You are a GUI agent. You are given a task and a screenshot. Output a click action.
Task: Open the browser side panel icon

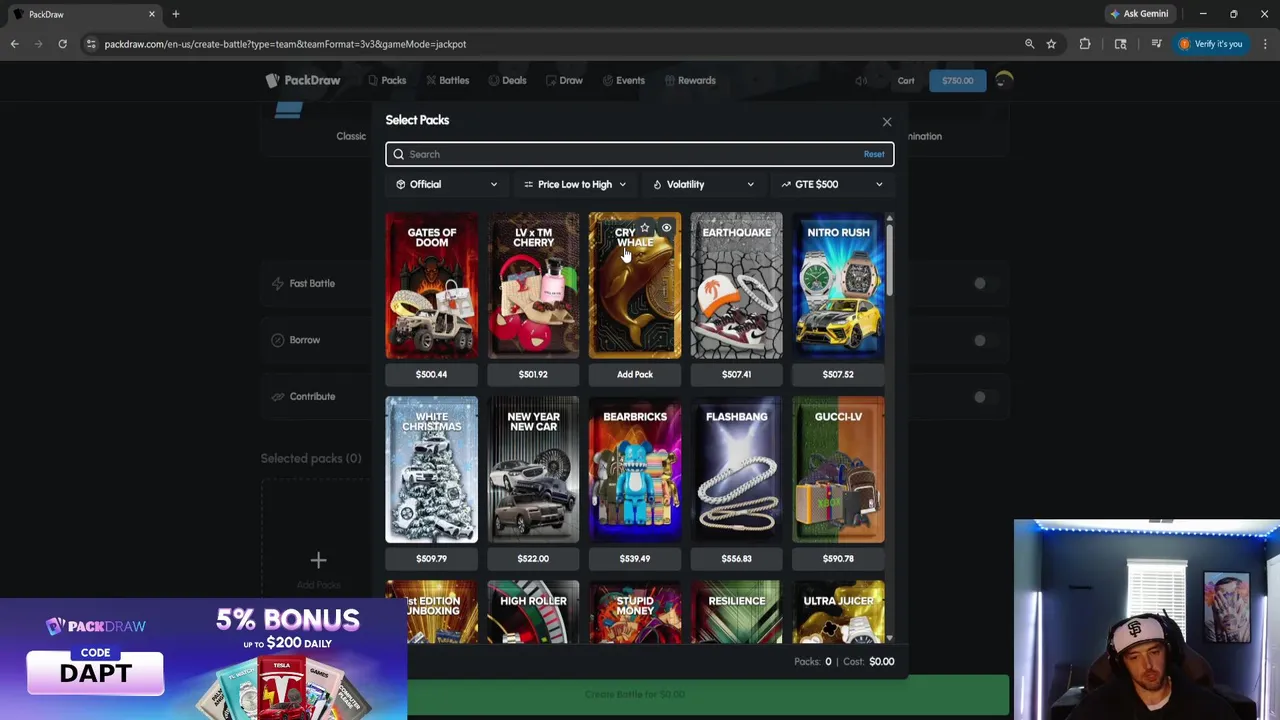[x=1120, y=44]
